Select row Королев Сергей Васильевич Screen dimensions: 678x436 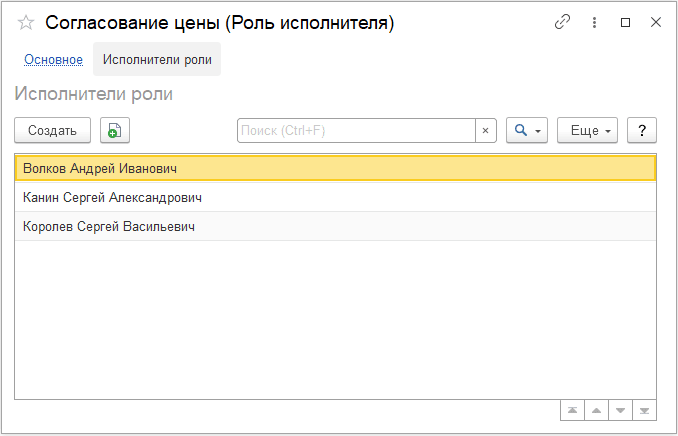click(x=336, y=226)
